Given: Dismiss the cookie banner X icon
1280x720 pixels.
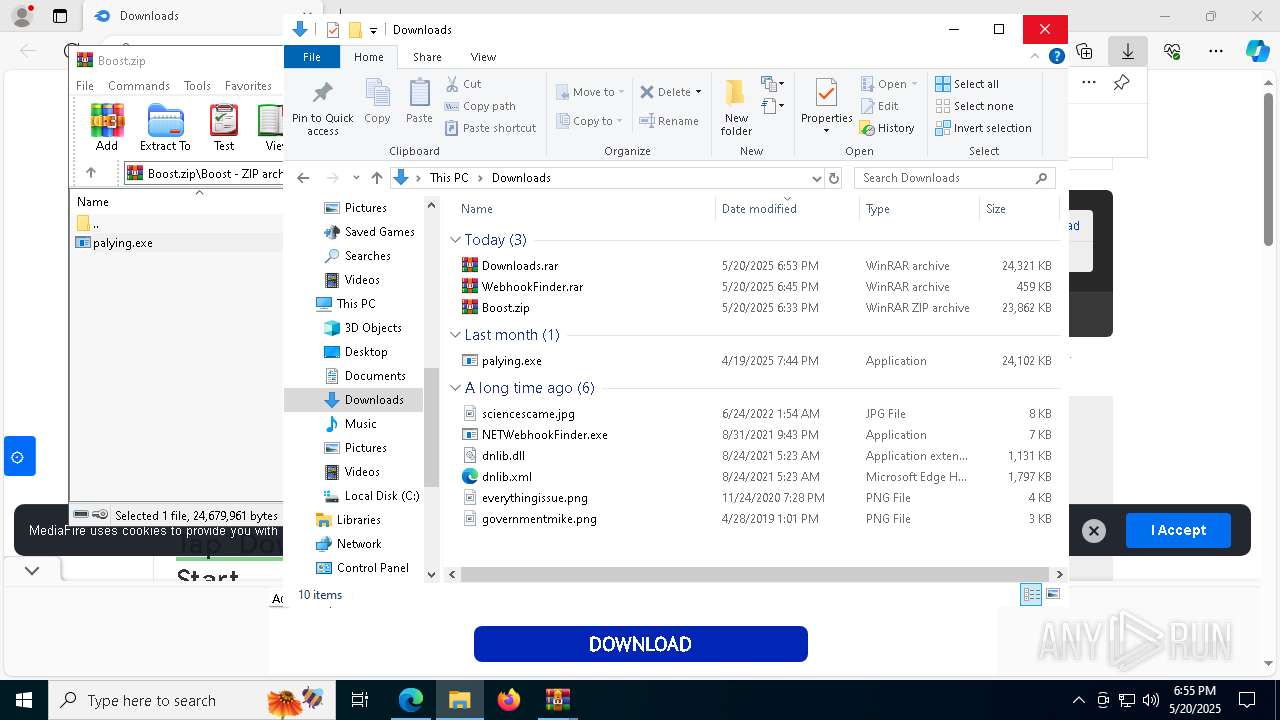Looking at the screenshot, I should (1094, 531).
